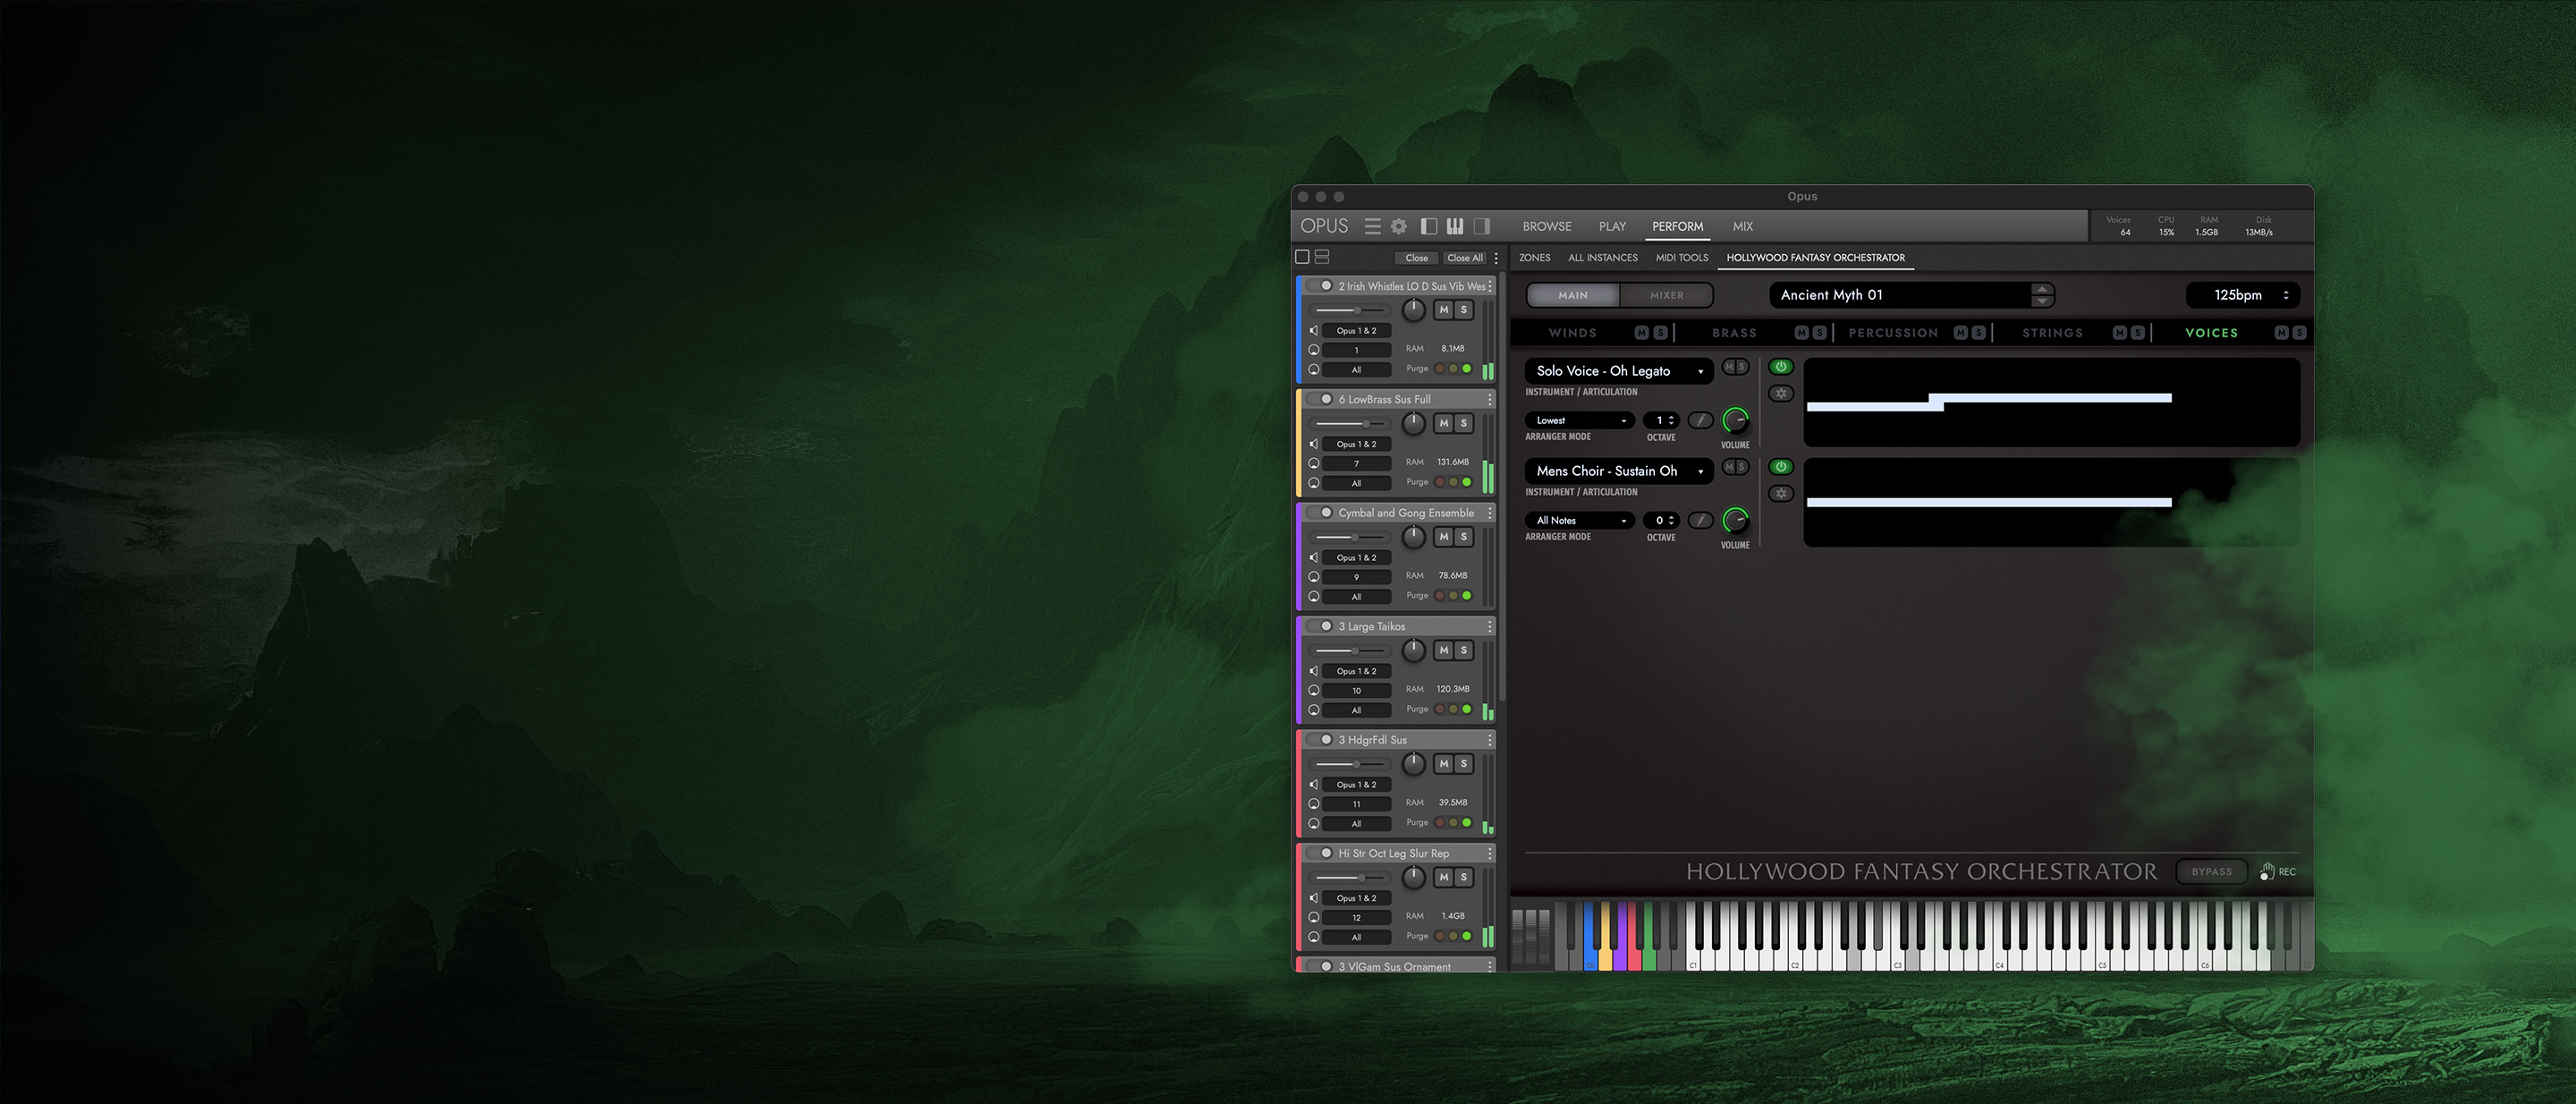Image resolution: width=2576 pixels, height=1104 pixels.
Task: Click next preset arrow for Ancient Myth 01
Action: 2042,301
